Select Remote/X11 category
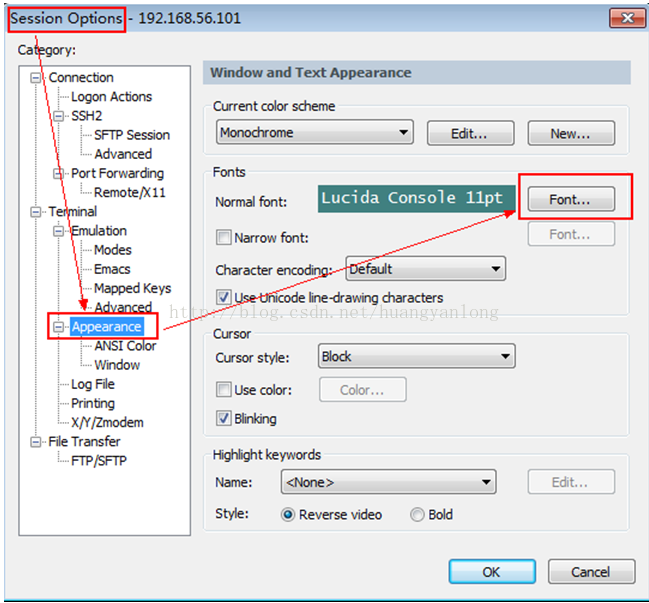The height and width of the screenshot is (603, 649). [x=130, y=192]
